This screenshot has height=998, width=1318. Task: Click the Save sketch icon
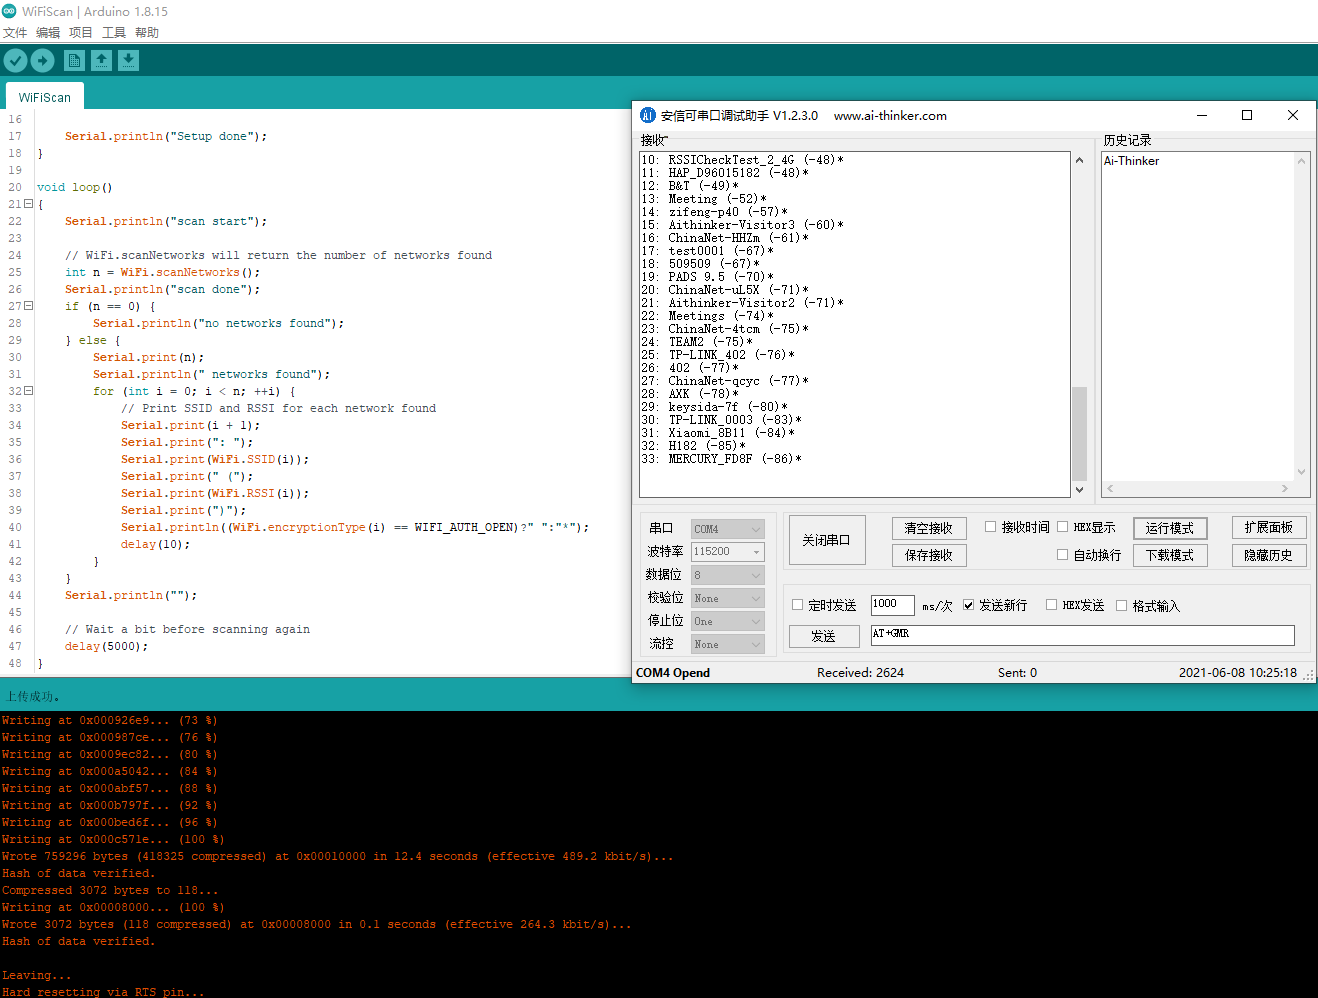point(128,60)
